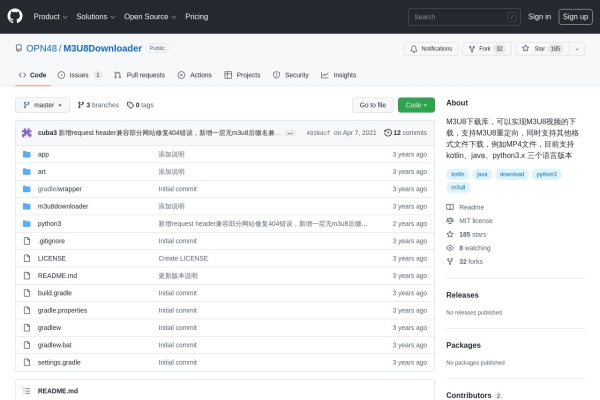Click the commit history clock icon

click(388, 132)
